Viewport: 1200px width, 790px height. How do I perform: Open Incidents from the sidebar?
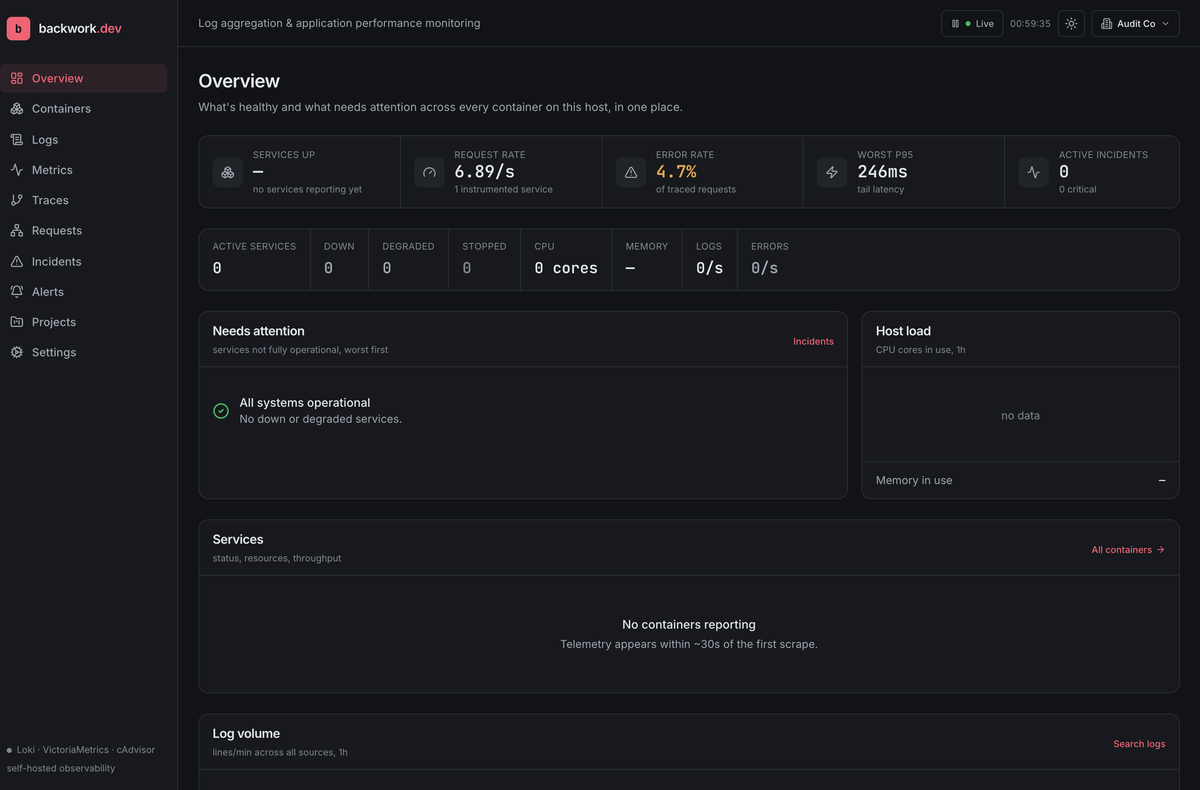click(84, 261)
